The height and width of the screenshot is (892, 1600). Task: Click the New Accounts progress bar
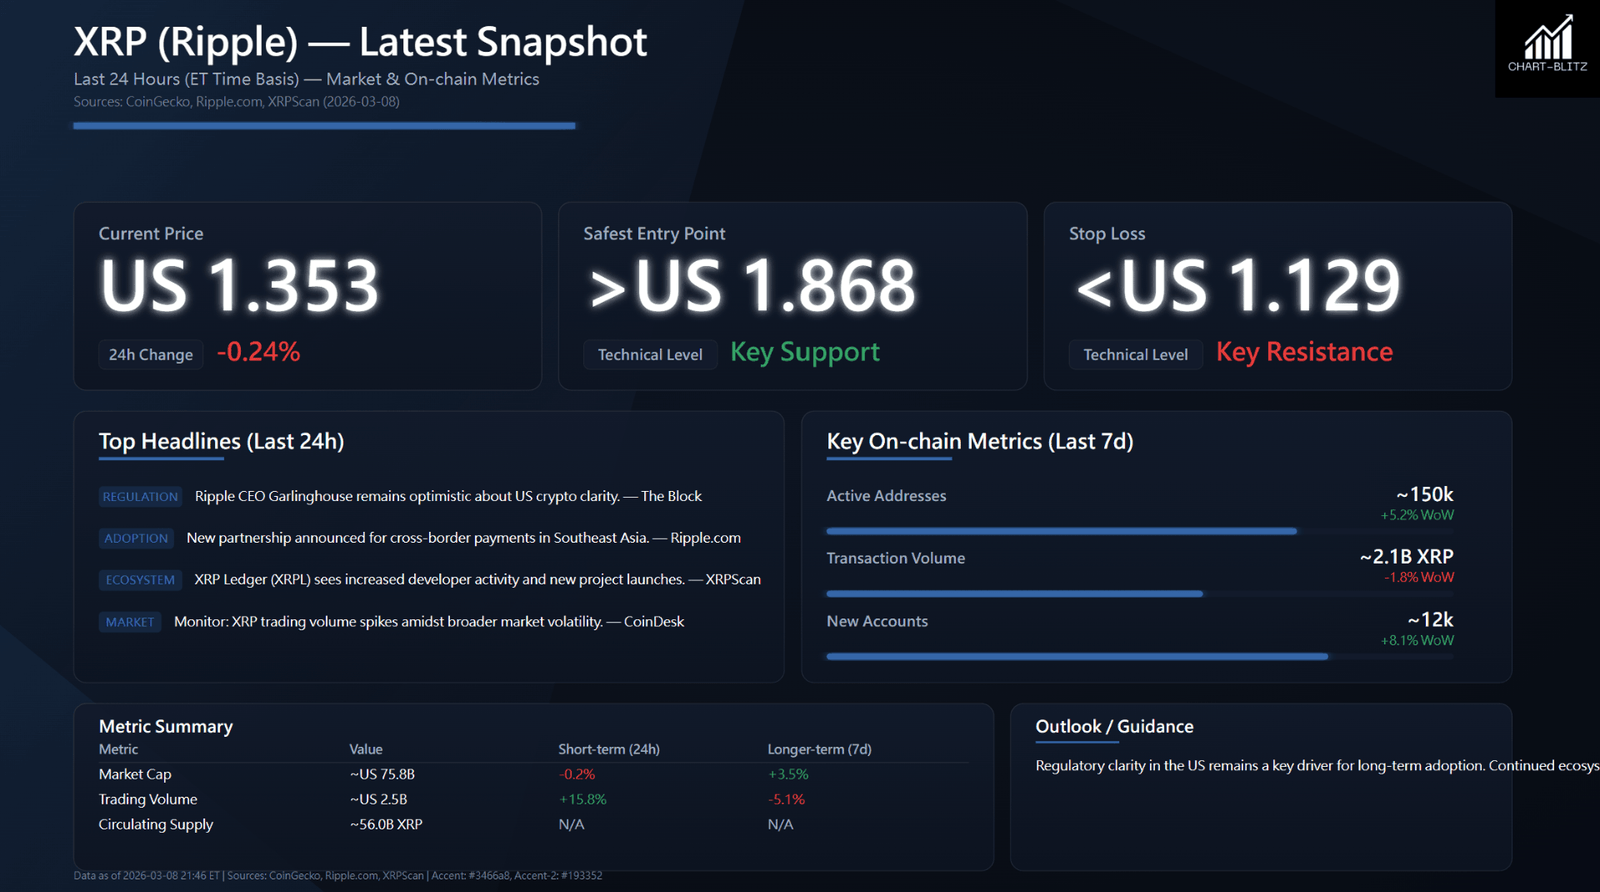(x=1076, y=657)
